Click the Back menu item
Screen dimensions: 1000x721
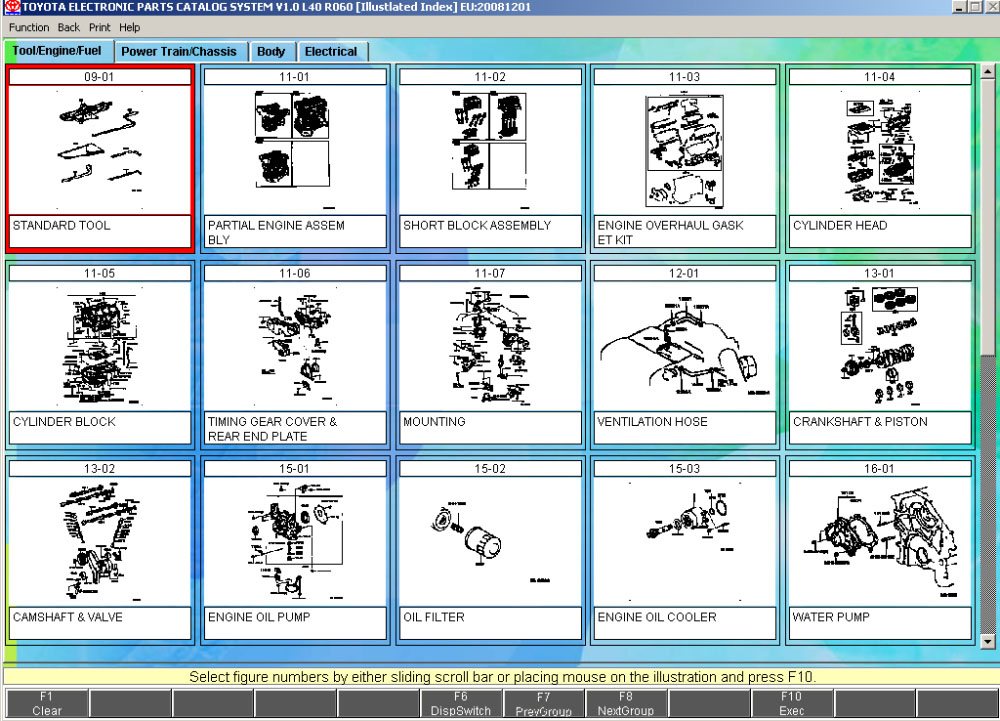coord(69,27)
